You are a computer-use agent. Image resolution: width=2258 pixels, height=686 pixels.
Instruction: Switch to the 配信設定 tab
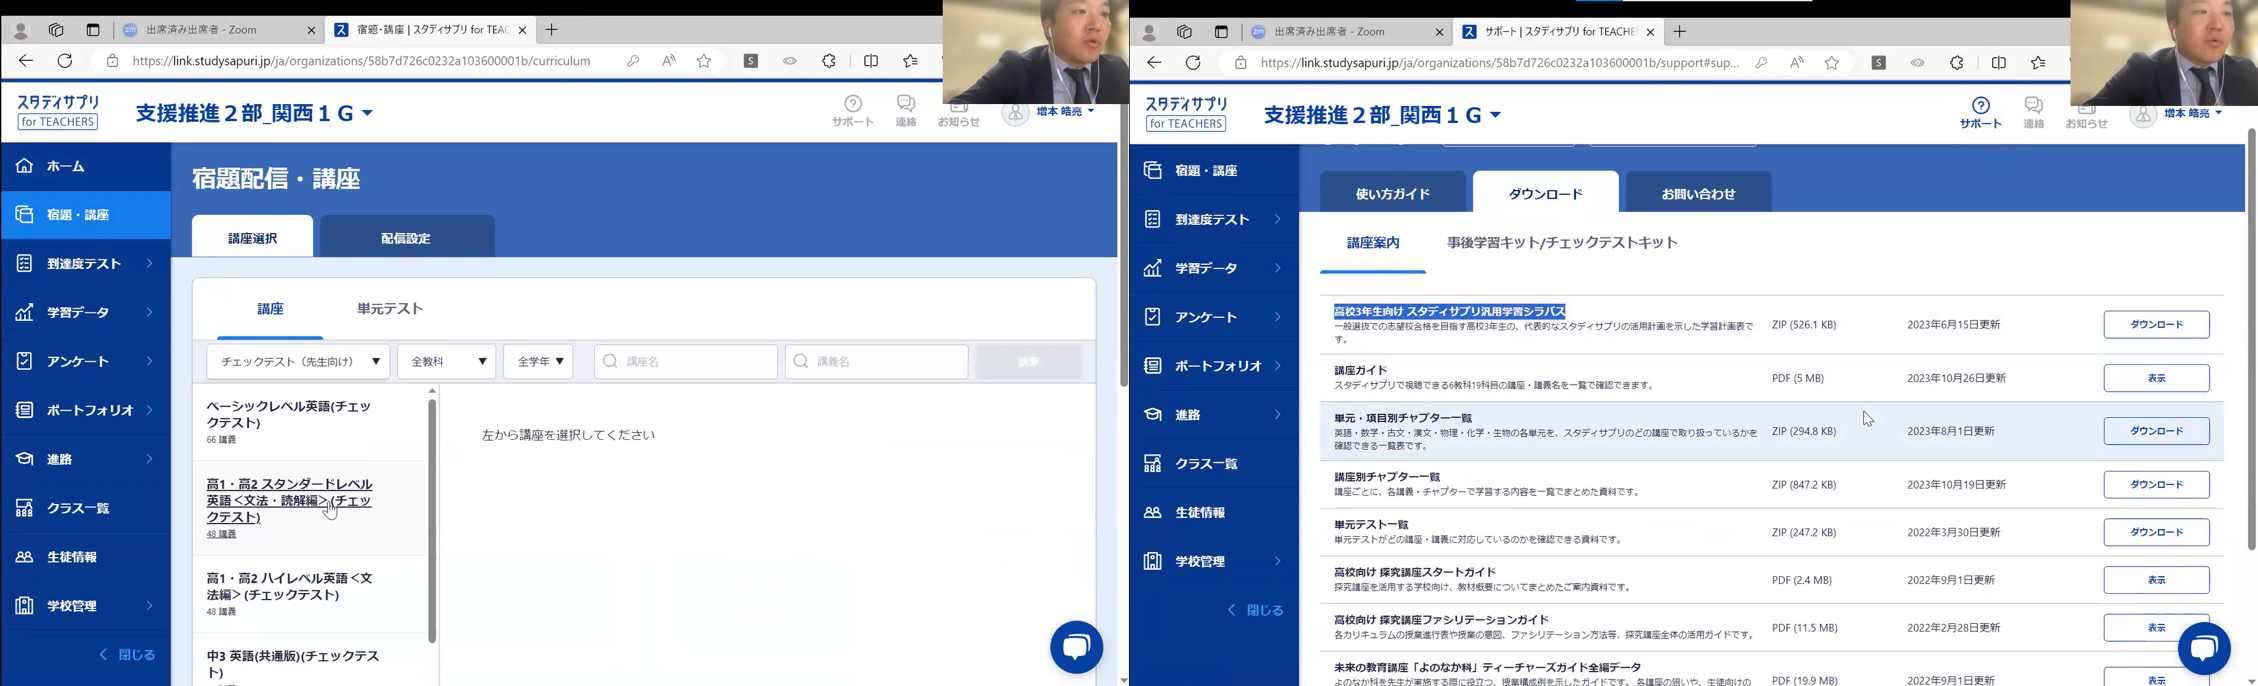tap(406, 237)
